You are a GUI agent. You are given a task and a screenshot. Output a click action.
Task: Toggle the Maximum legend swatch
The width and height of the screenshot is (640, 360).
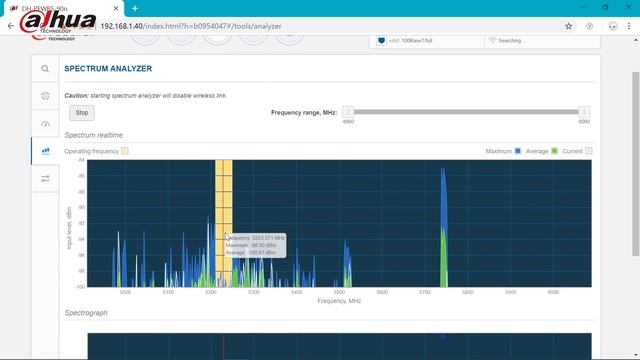[x=518, y=151]
